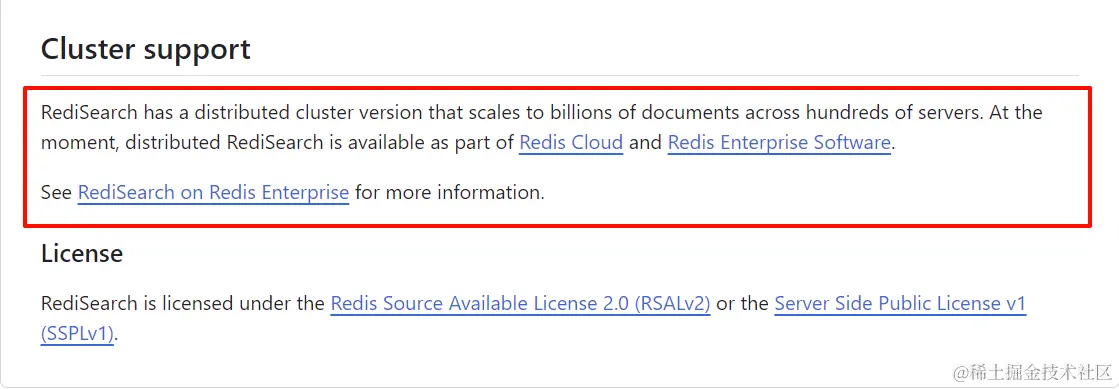Viewport: 1119px width, 389px height.
Task: Open the Redis Enterprise Software link
Action: click(779, 143)
